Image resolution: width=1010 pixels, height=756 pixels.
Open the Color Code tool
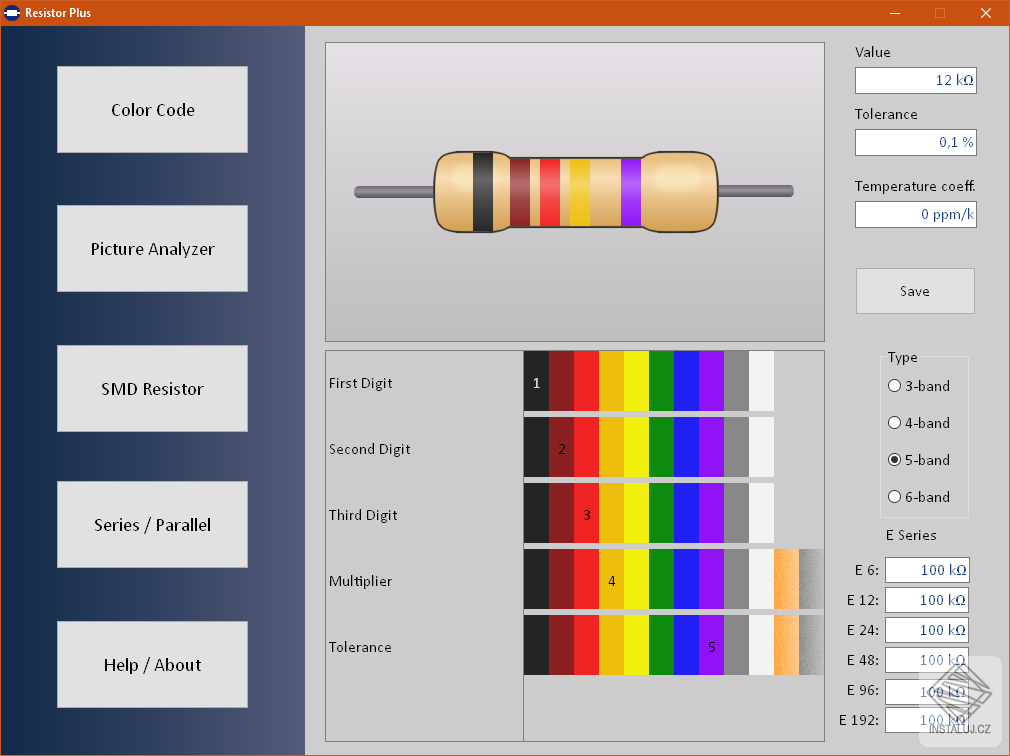point(152,109)
